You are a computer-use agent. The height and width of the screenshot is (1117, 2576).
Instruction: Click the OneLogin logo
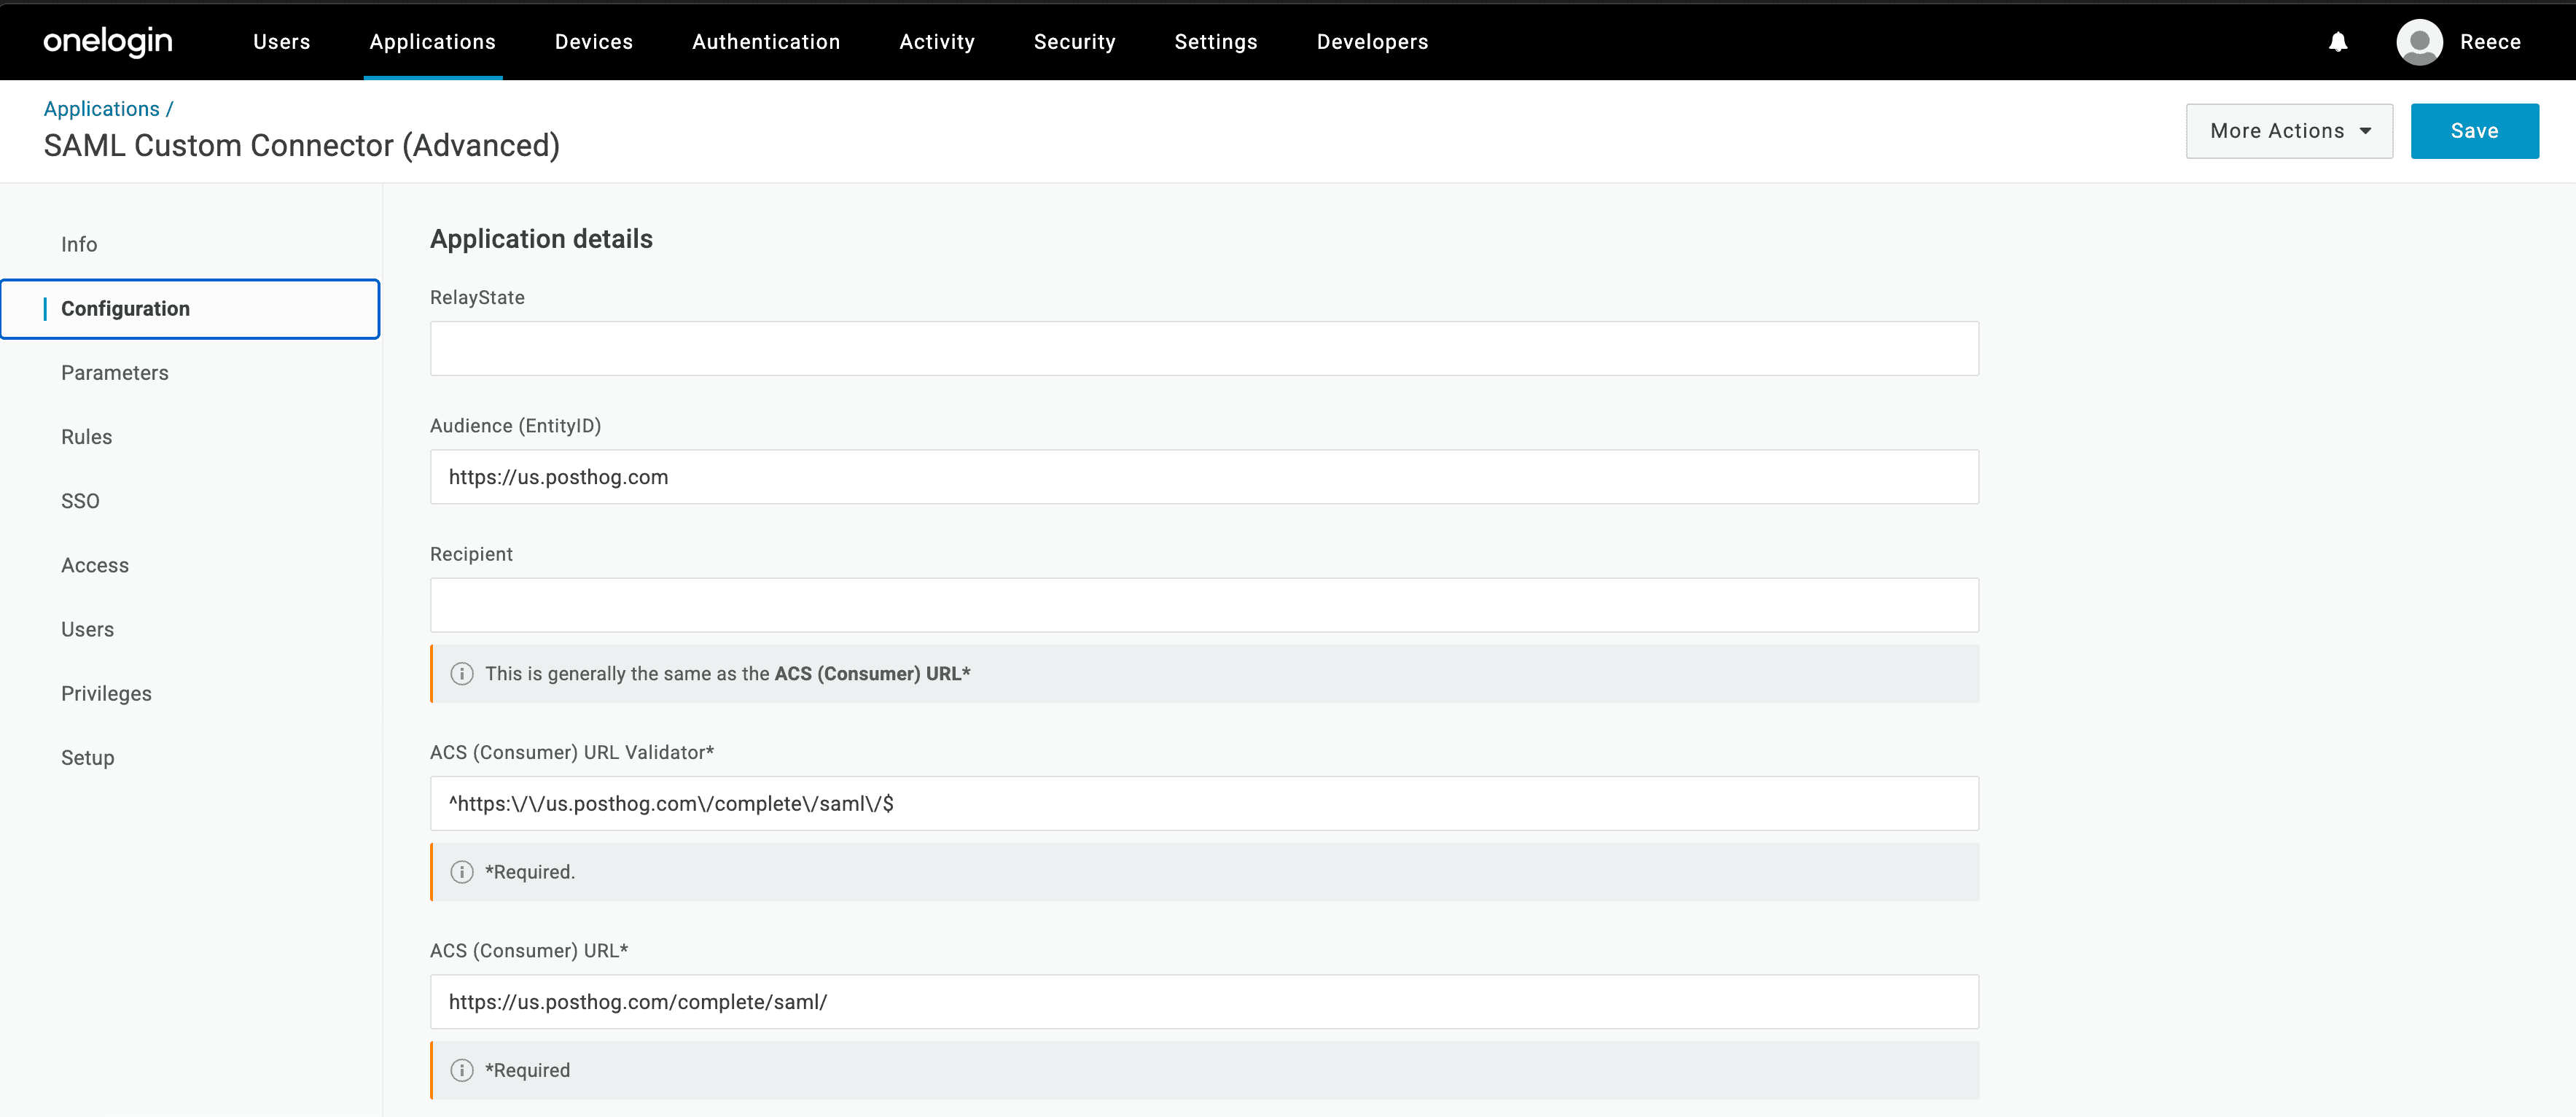108,41
